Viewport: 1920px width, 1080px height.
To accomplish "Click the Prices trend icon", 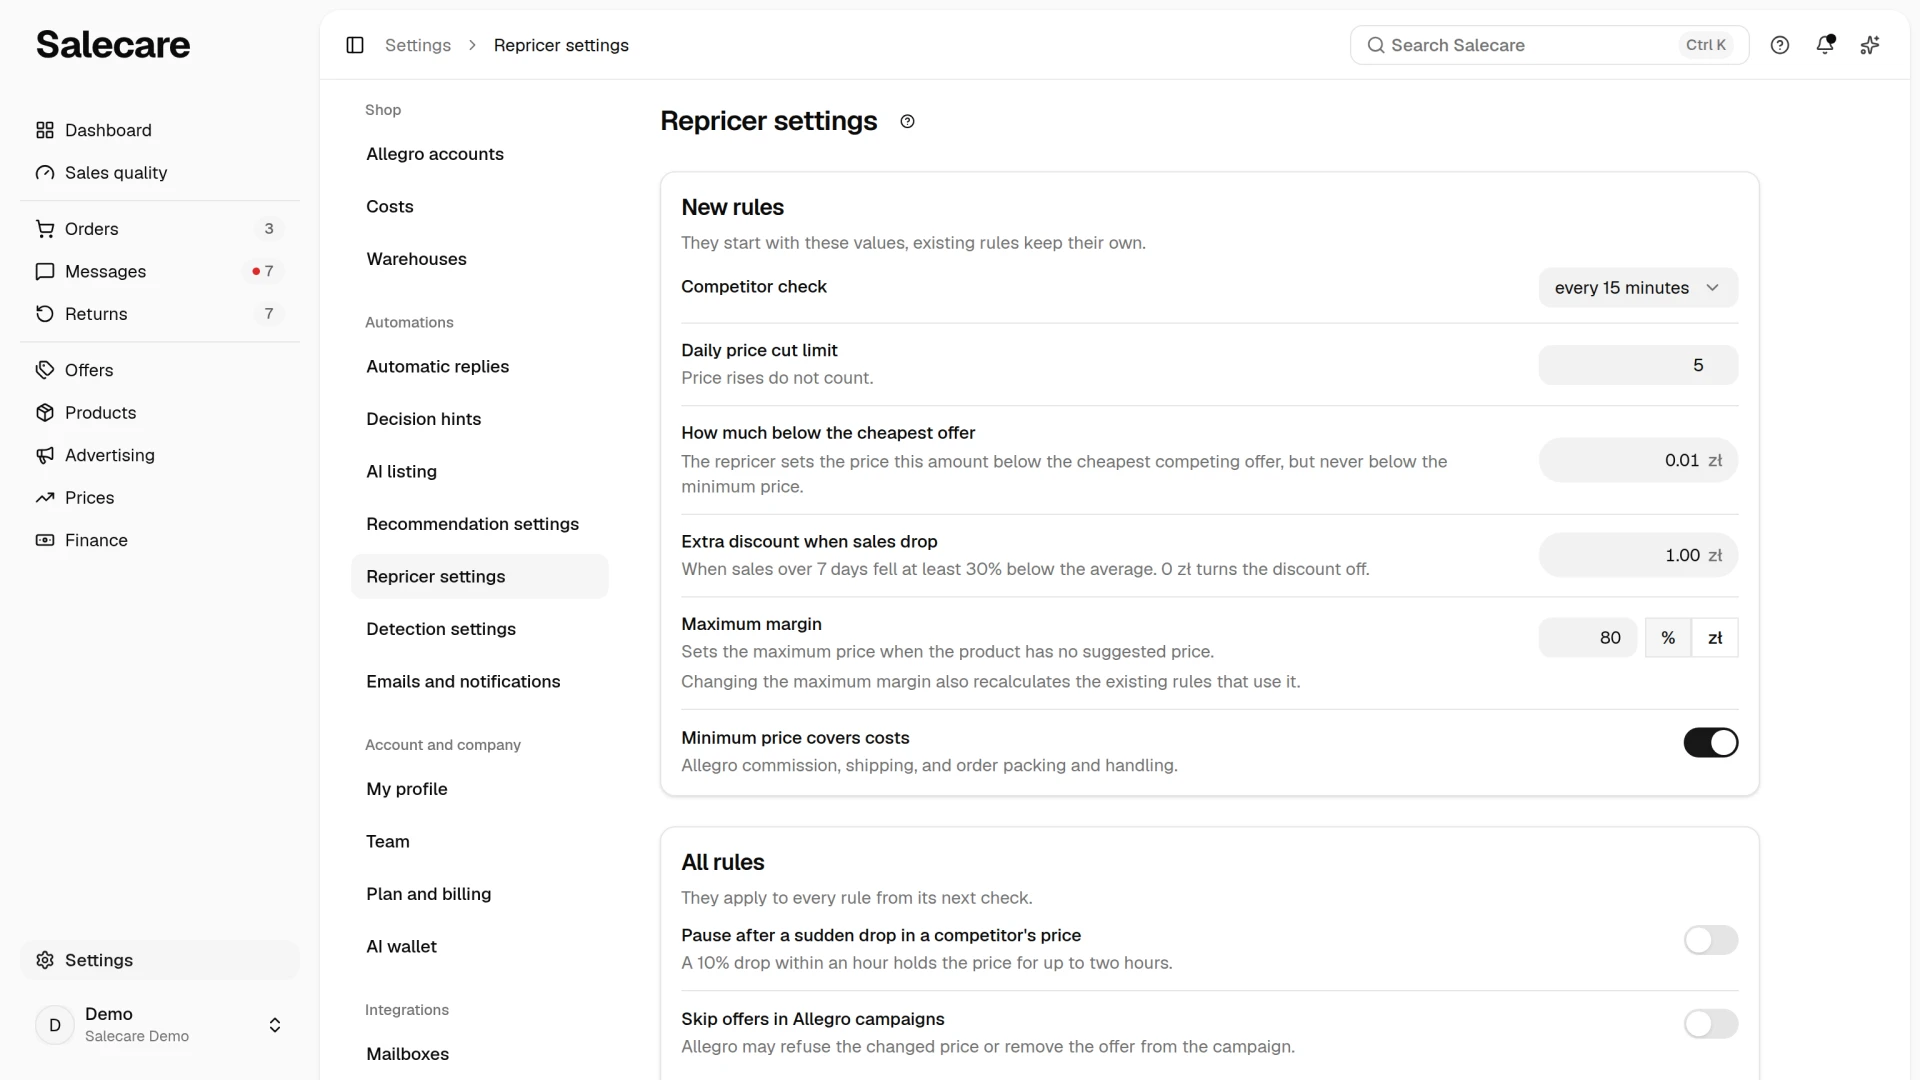I will pos(45,498).
